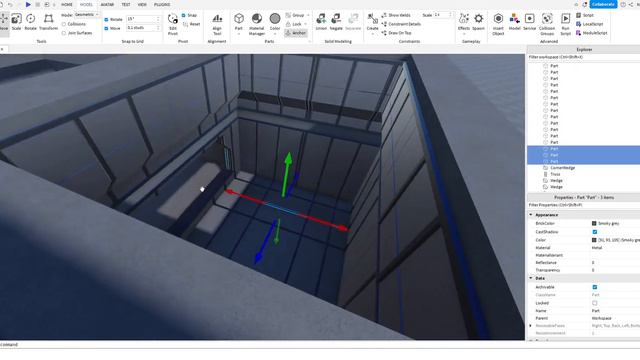
Task: Select the Transform tool
Action: coord(49,22)
